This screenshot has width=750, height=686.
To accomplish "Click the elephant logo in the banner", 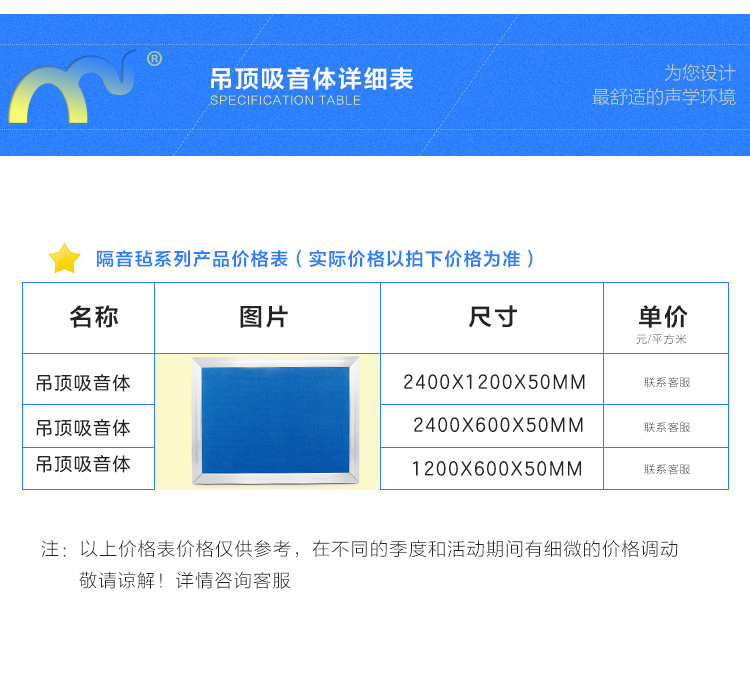I will (x=72, y=87).
